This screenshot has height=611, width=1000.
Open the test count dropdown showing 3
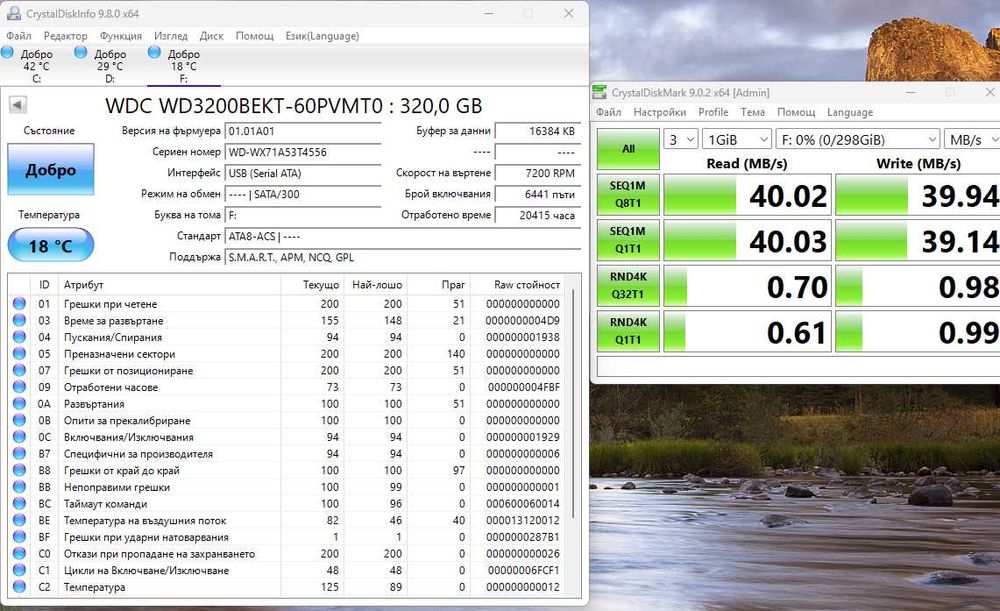pos(680,139)
